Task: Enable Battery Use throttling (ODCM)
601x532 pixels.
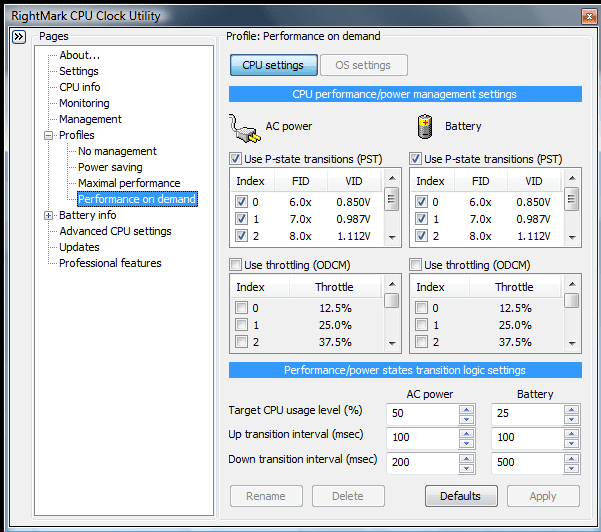Action: pyautogui.click(x=415, y=264)
